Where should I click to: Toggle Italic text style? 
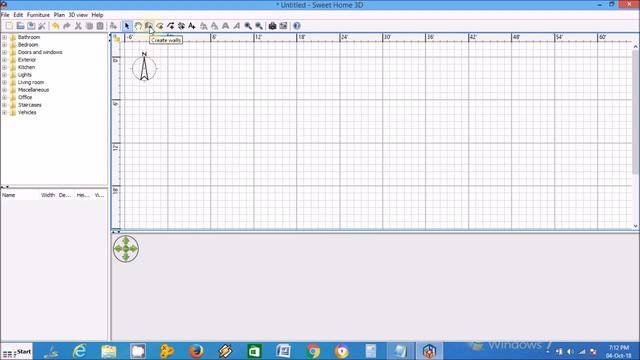236,26
